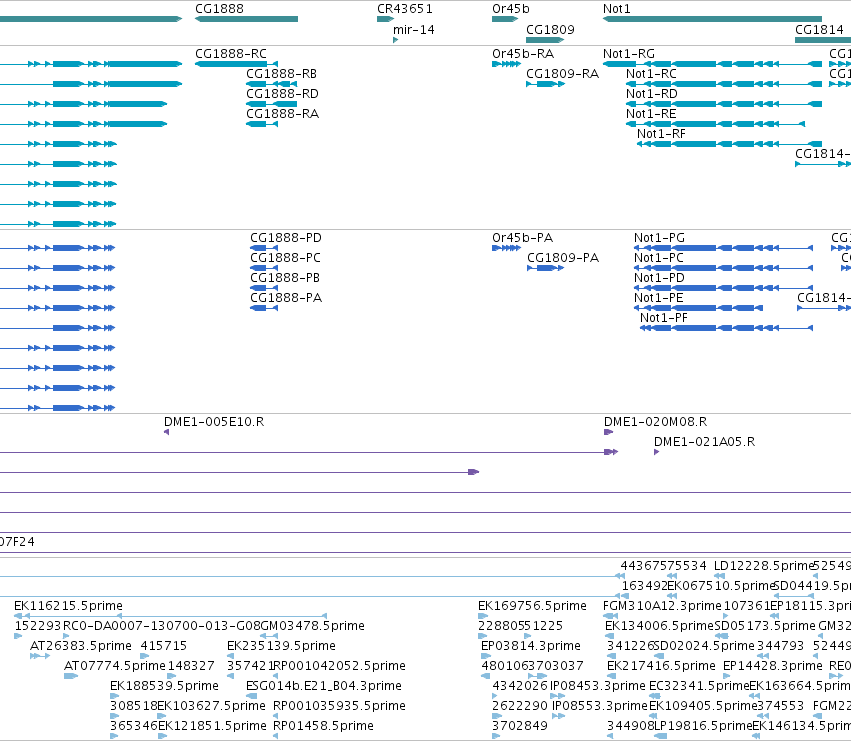Click EST SD02024.5prime
The image size is (851, 741).
point(704,646)
